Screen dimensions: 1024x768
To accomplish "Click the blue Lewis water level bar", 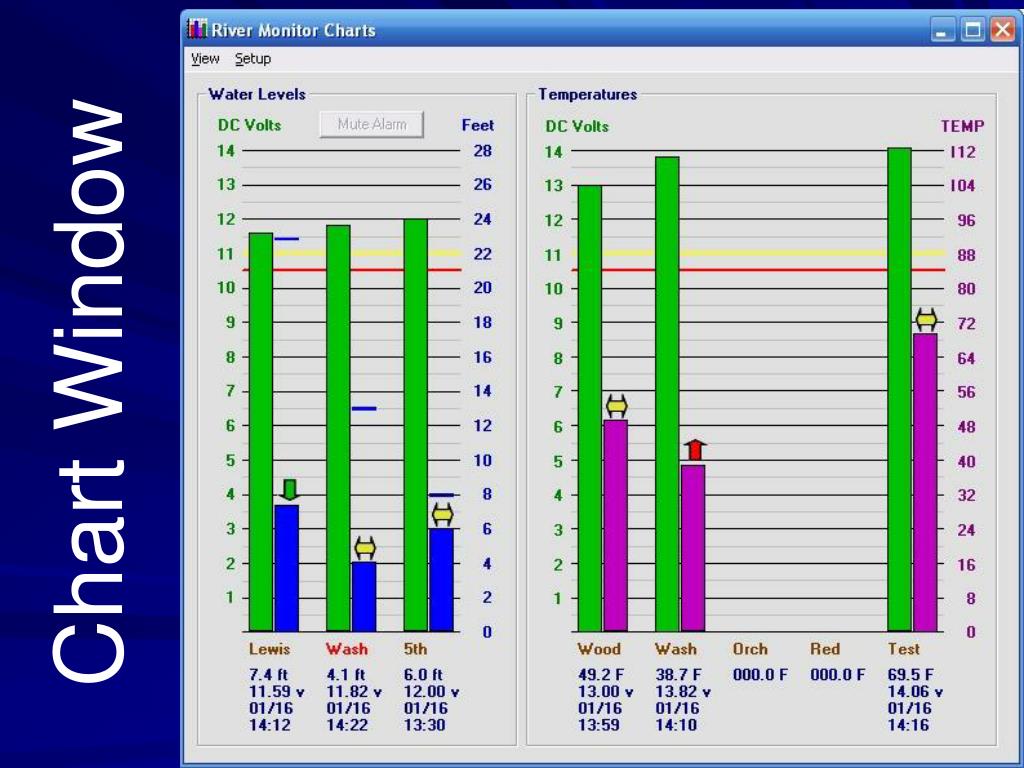I will (287, 568).
